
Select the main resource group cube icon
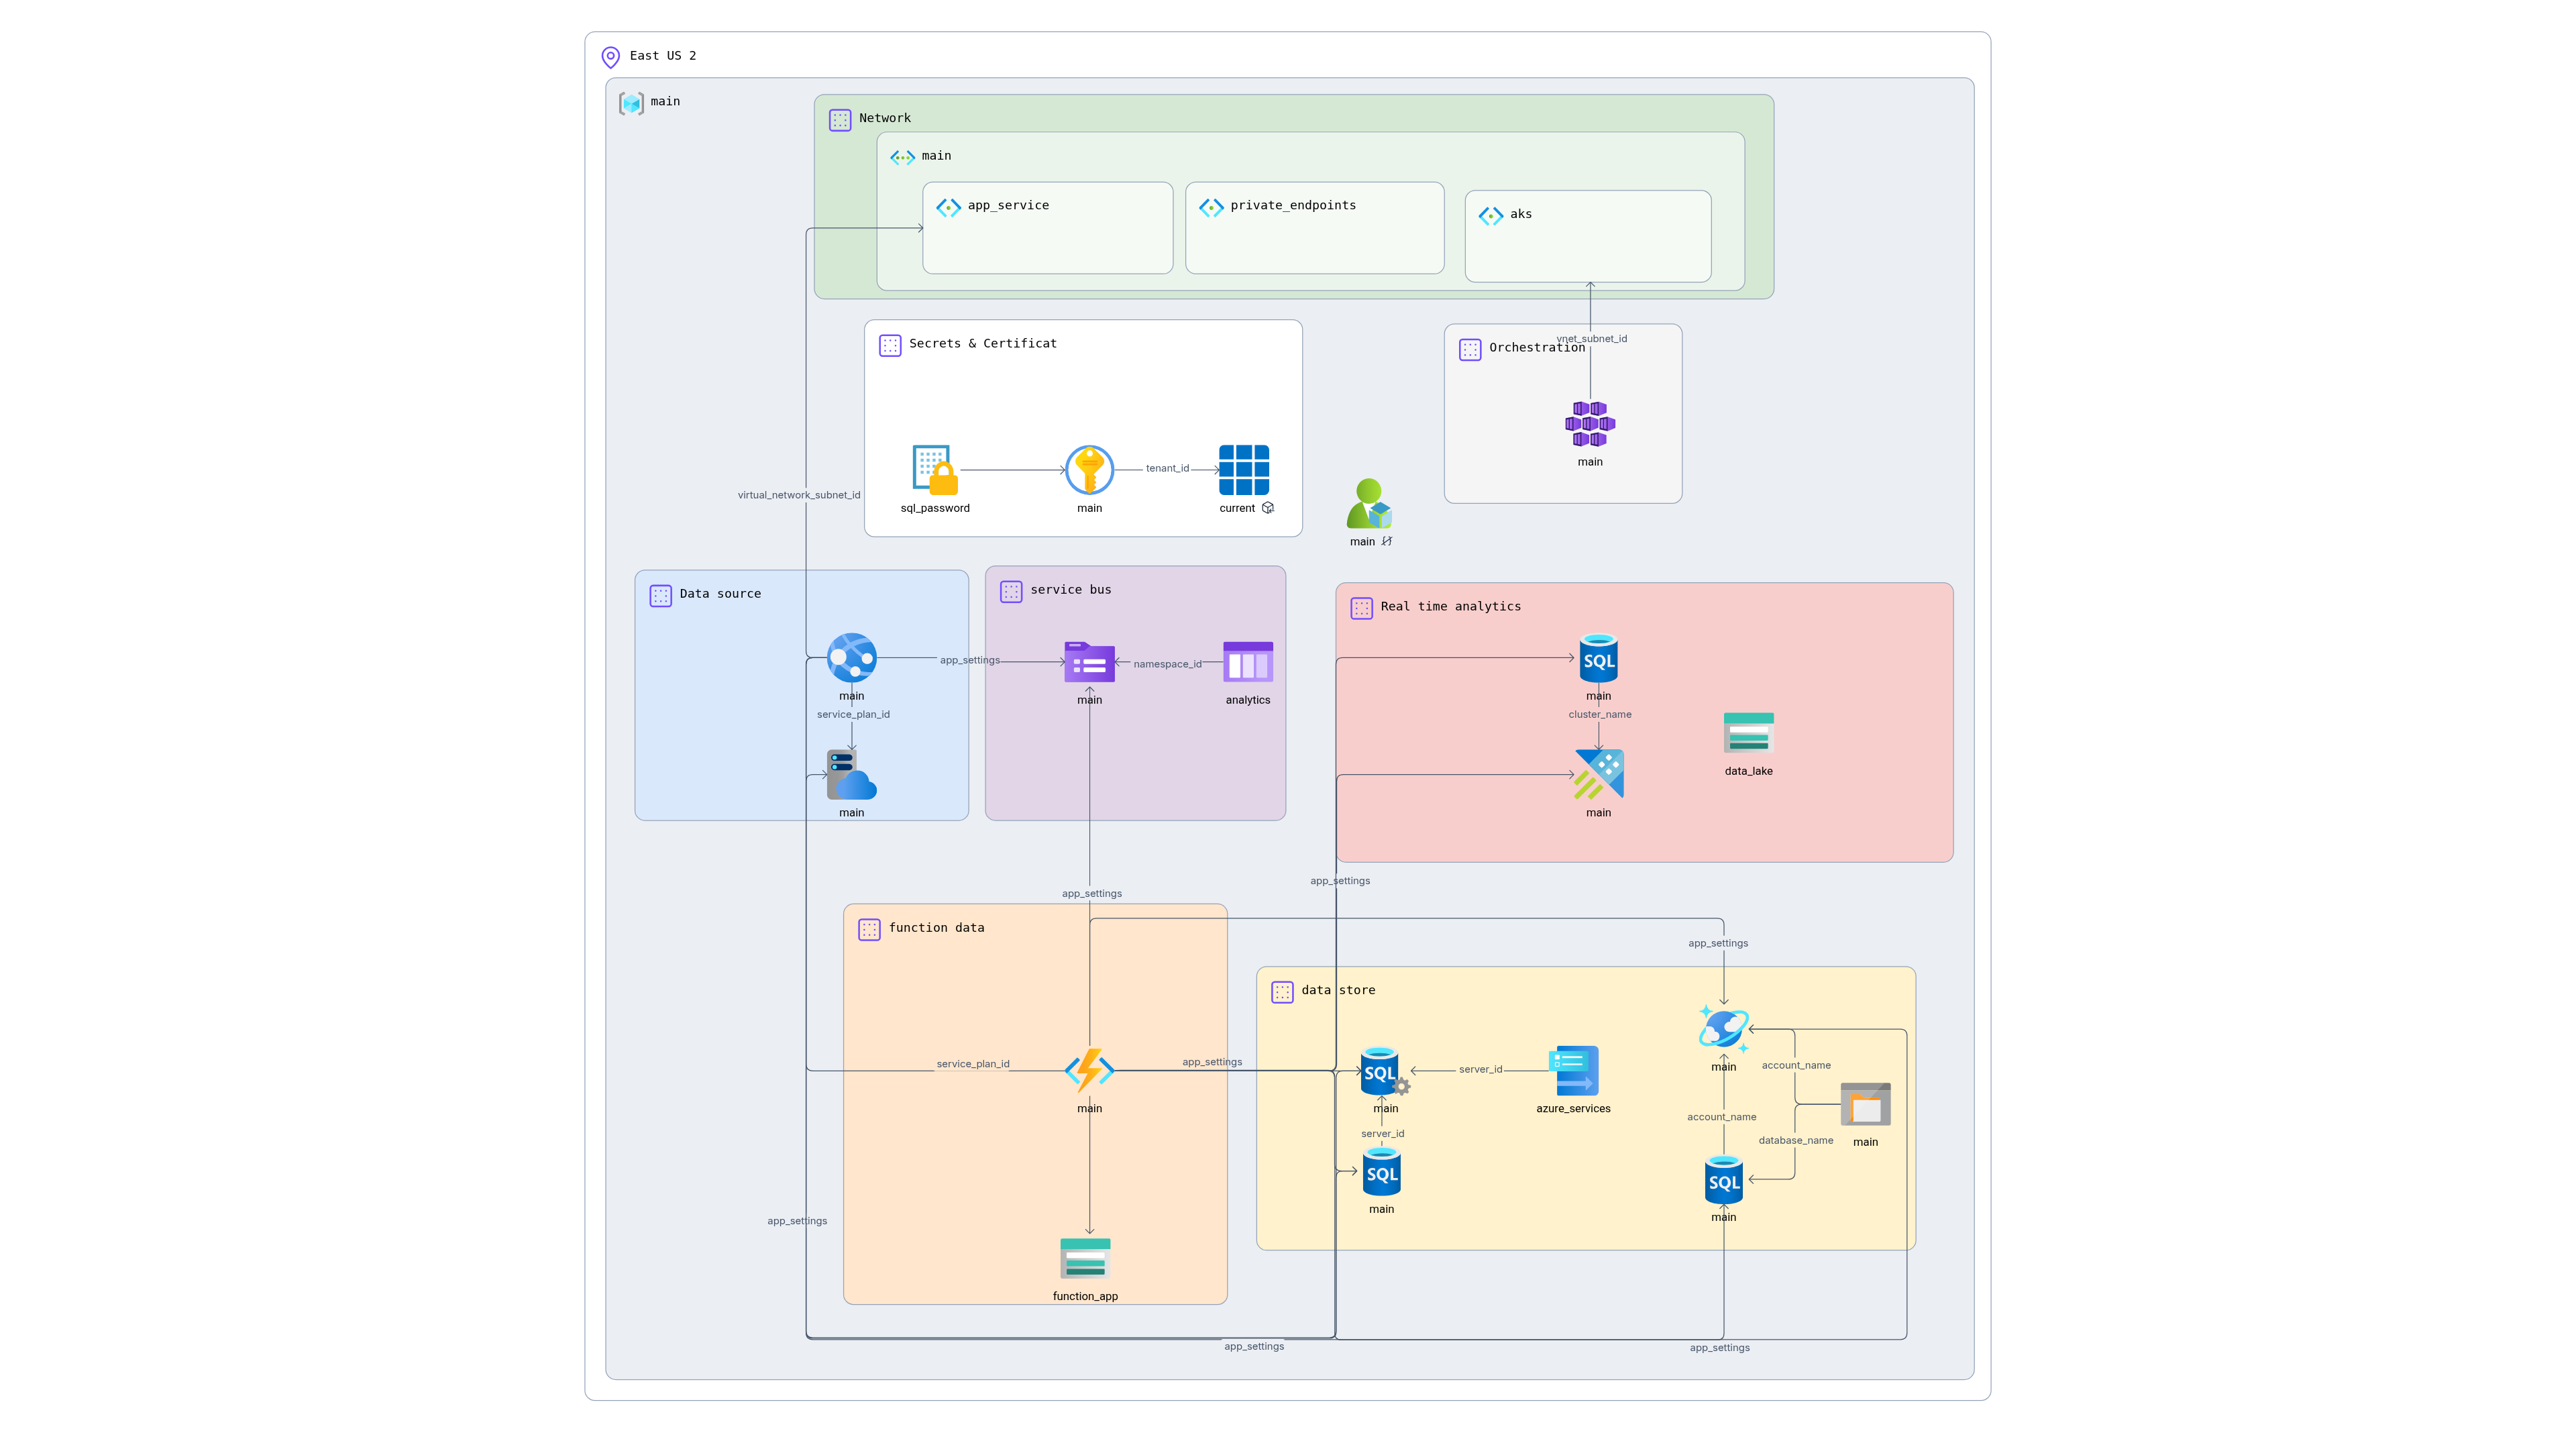pos(631,103)
